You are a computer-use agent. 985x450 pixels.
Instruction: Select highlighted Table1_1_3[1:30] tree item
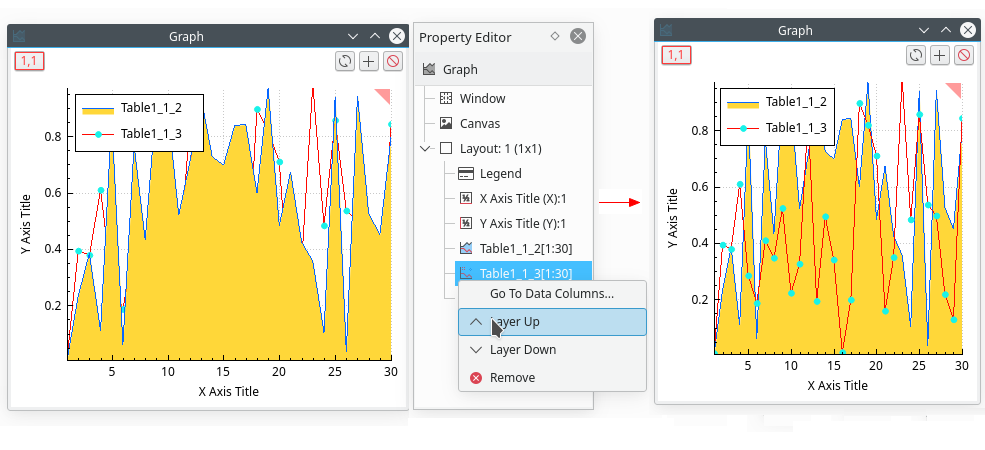[523, 273]
